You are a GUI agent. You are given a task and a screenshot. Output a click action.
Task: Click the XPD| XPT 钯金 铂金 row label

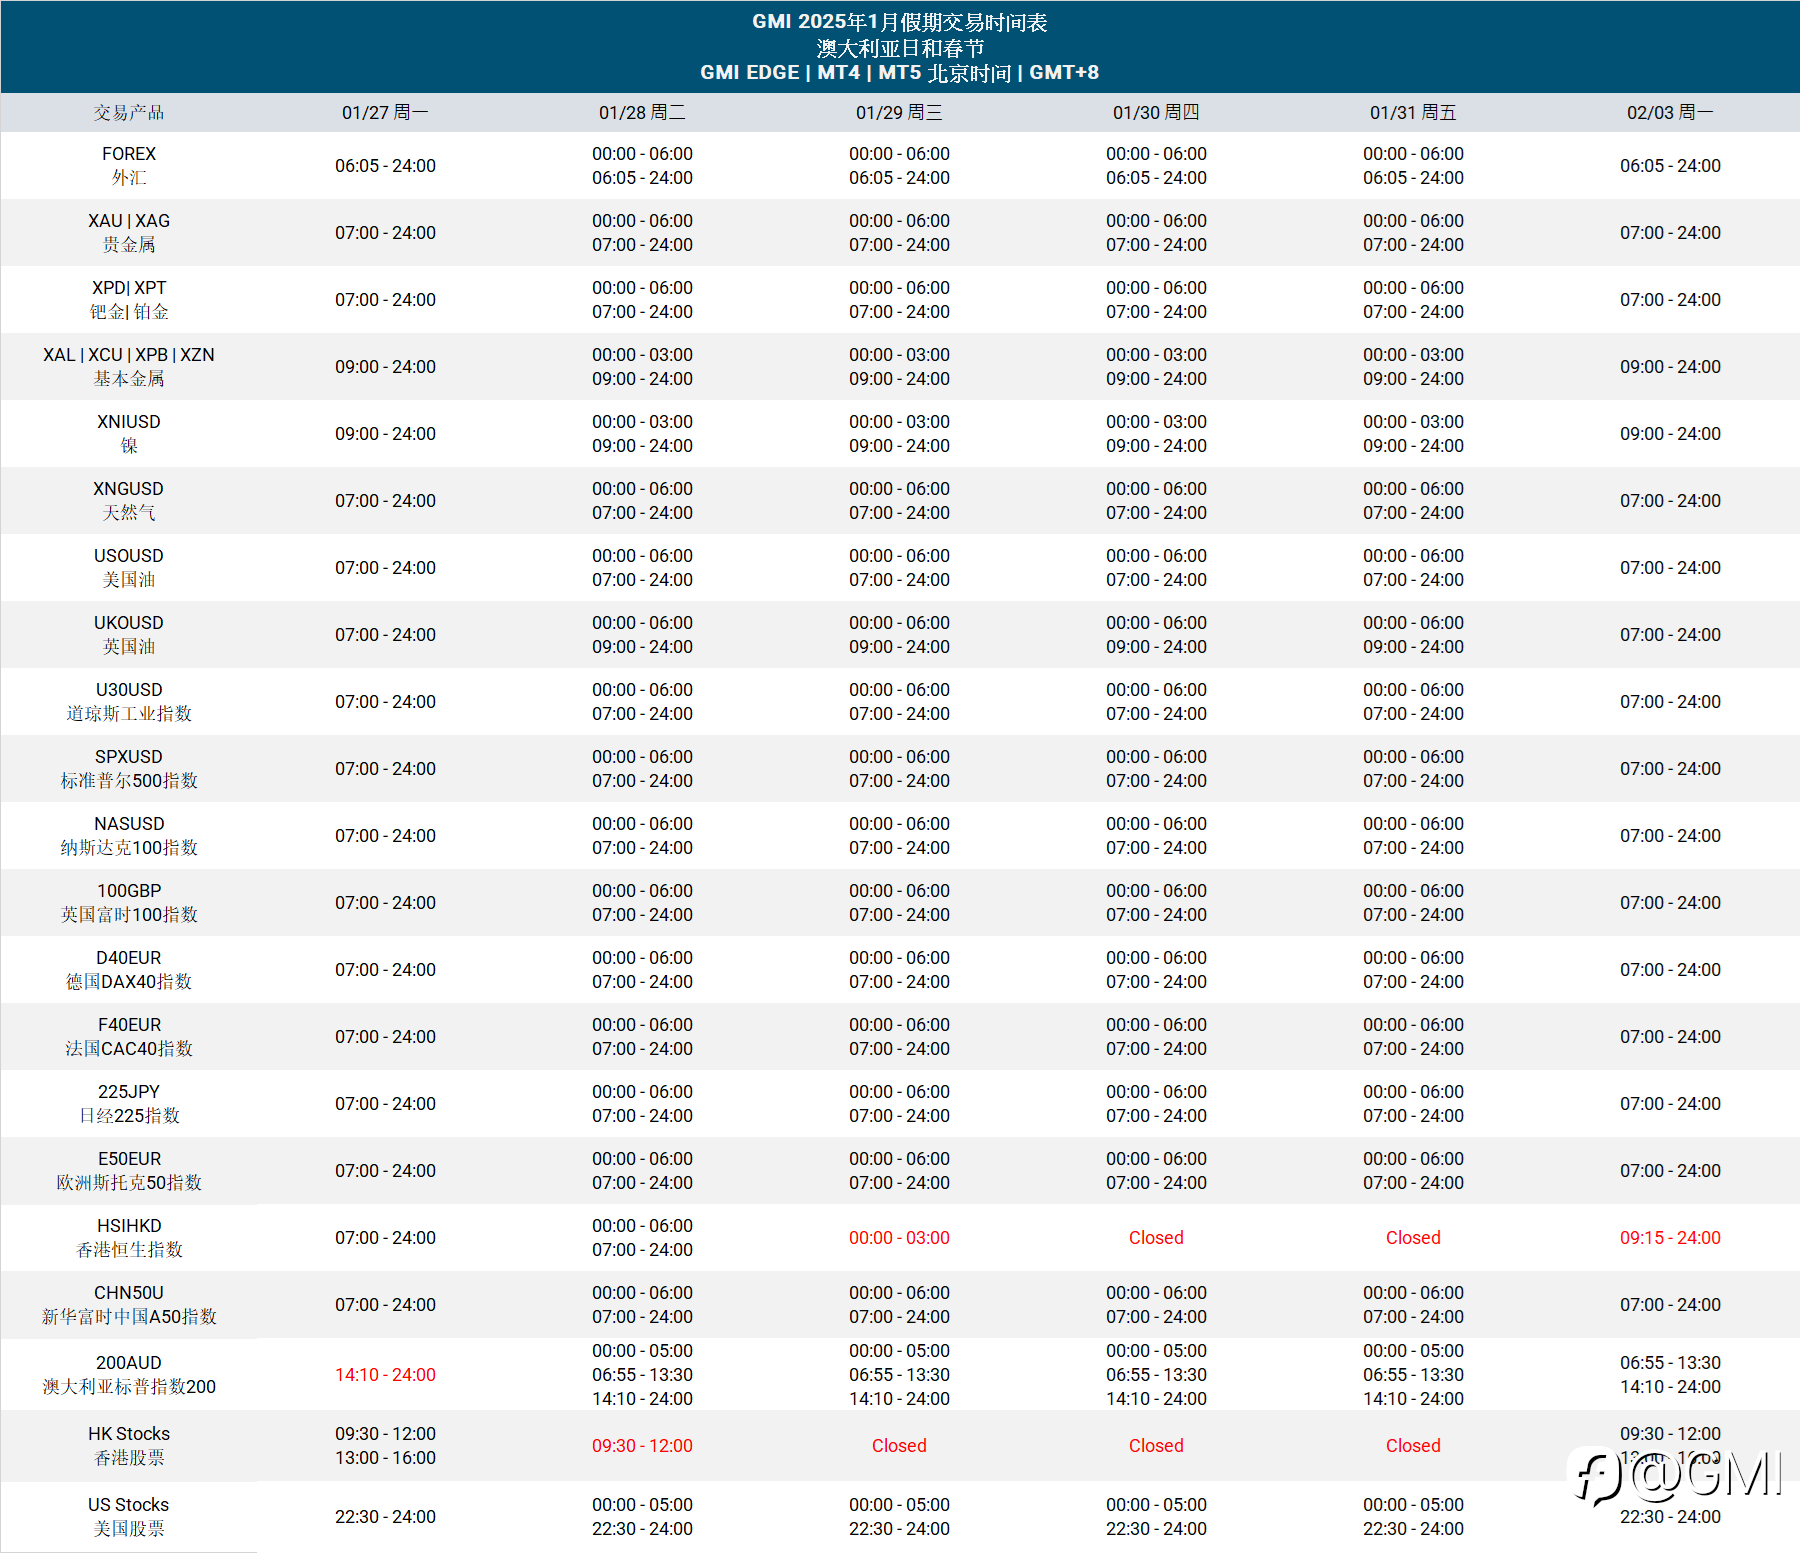[x=129, y=300]
